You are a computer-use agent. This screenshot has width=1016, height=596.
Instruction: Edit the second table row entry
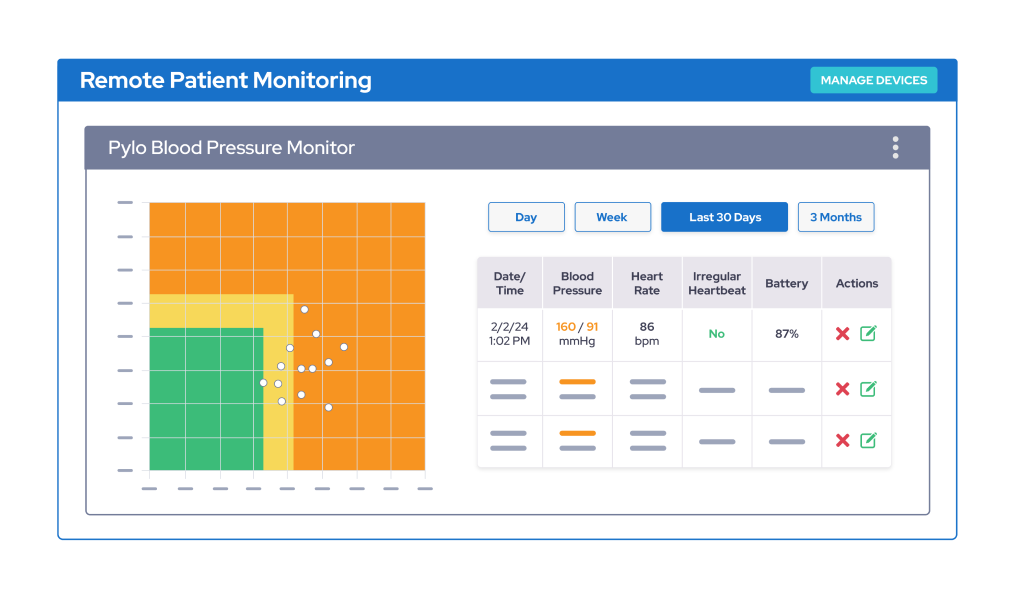pos(871,388)
